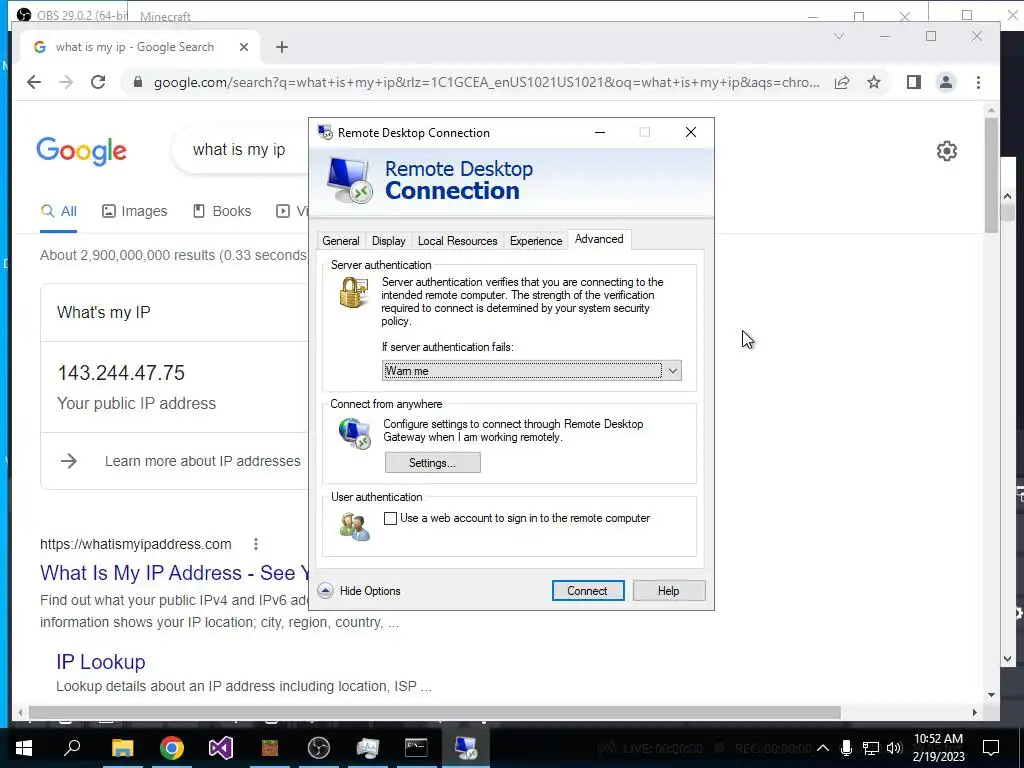Open Chrome three-dot menu
The image size is (1024, 768).
[x=978, y=82]
